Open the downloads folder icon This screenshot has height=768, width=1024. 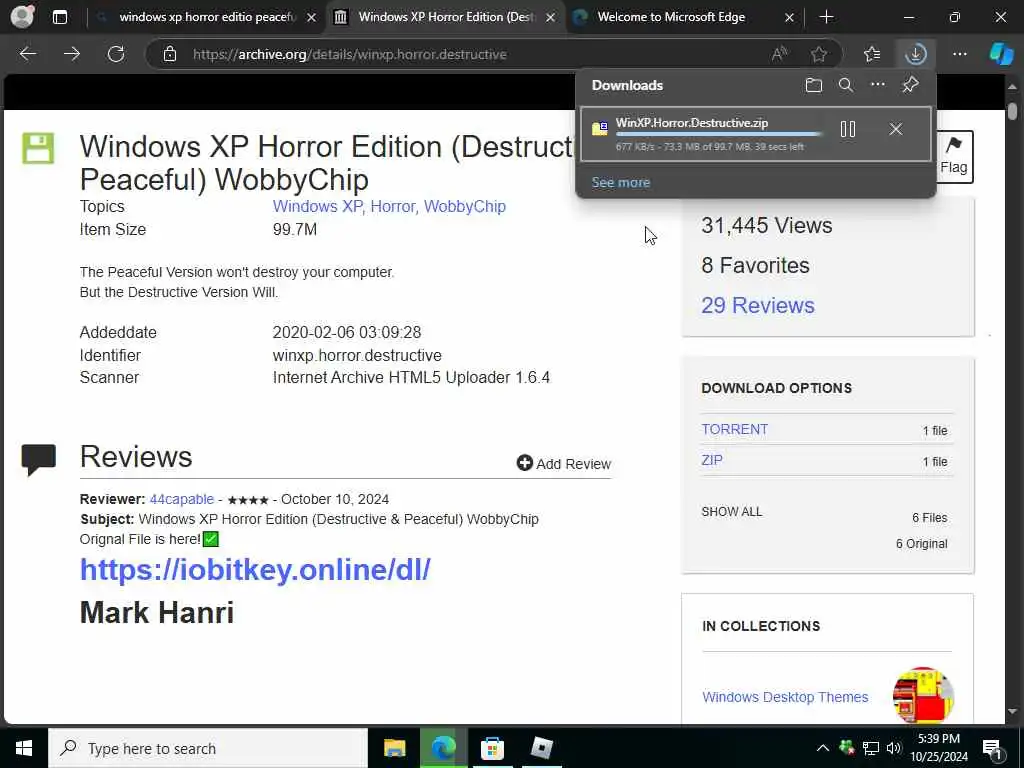point(814,85)
